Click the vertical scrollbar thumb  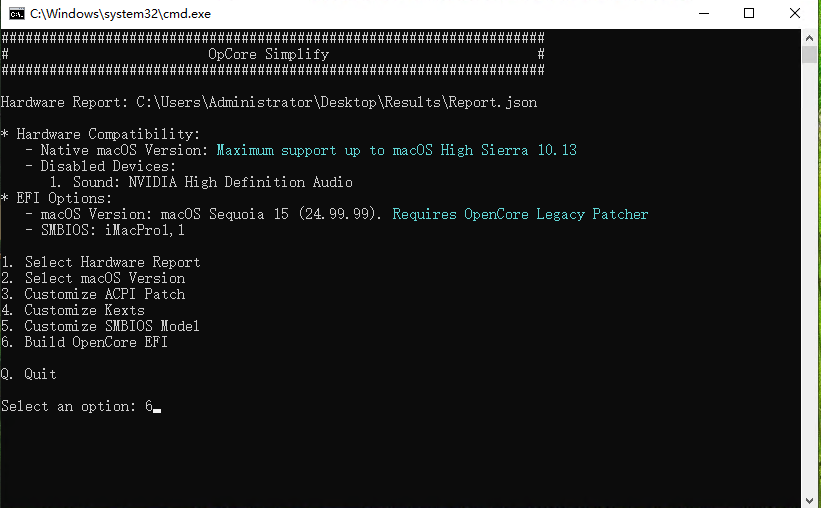point(811,56)
